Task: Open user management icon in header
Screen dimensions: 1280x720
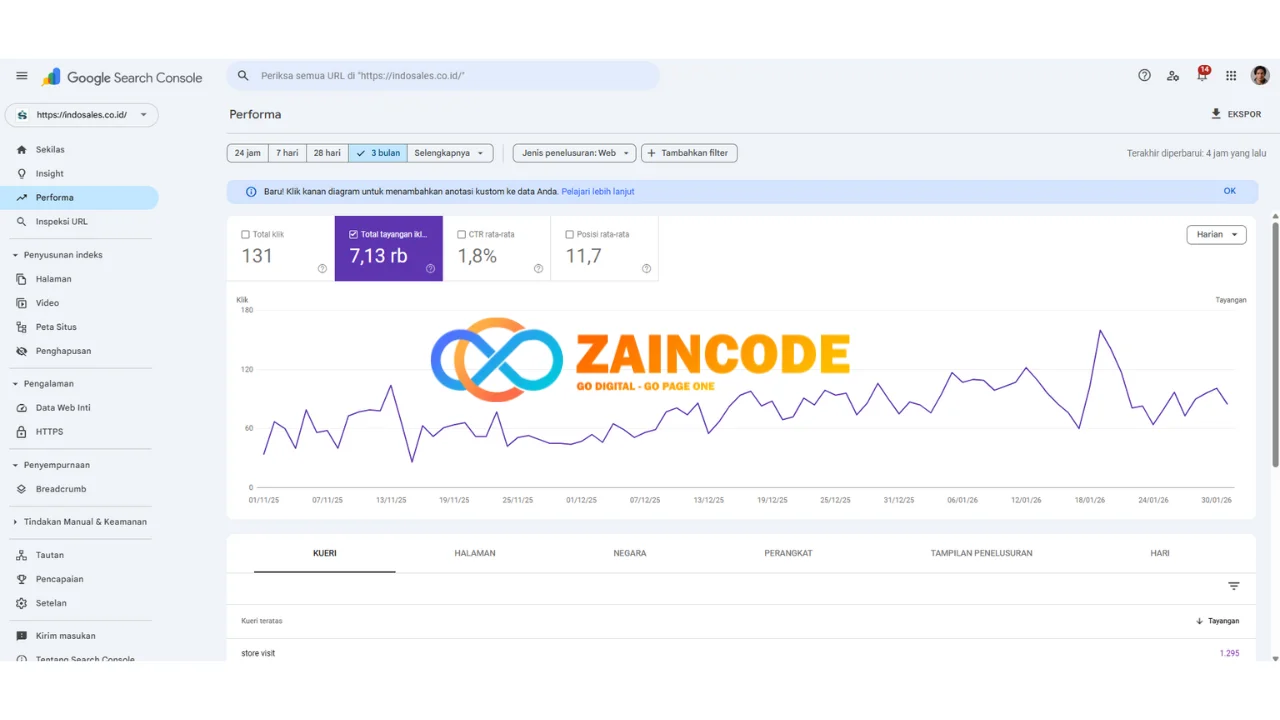Action: point(1173,76)
